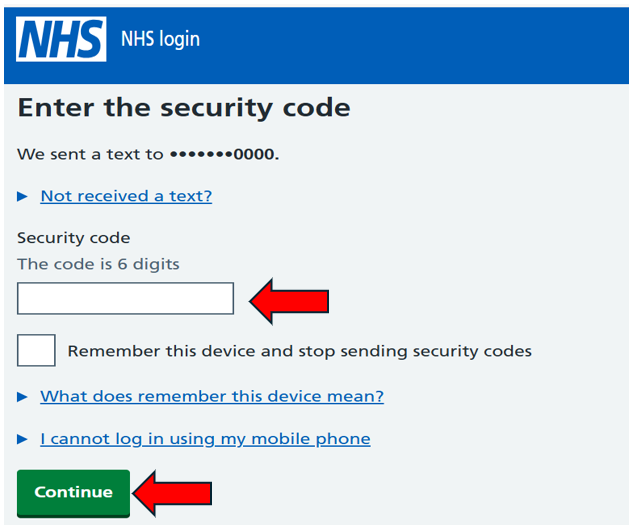Focus the Security code input field
Screen dimensions: 635x531
(x=126, y=299)
